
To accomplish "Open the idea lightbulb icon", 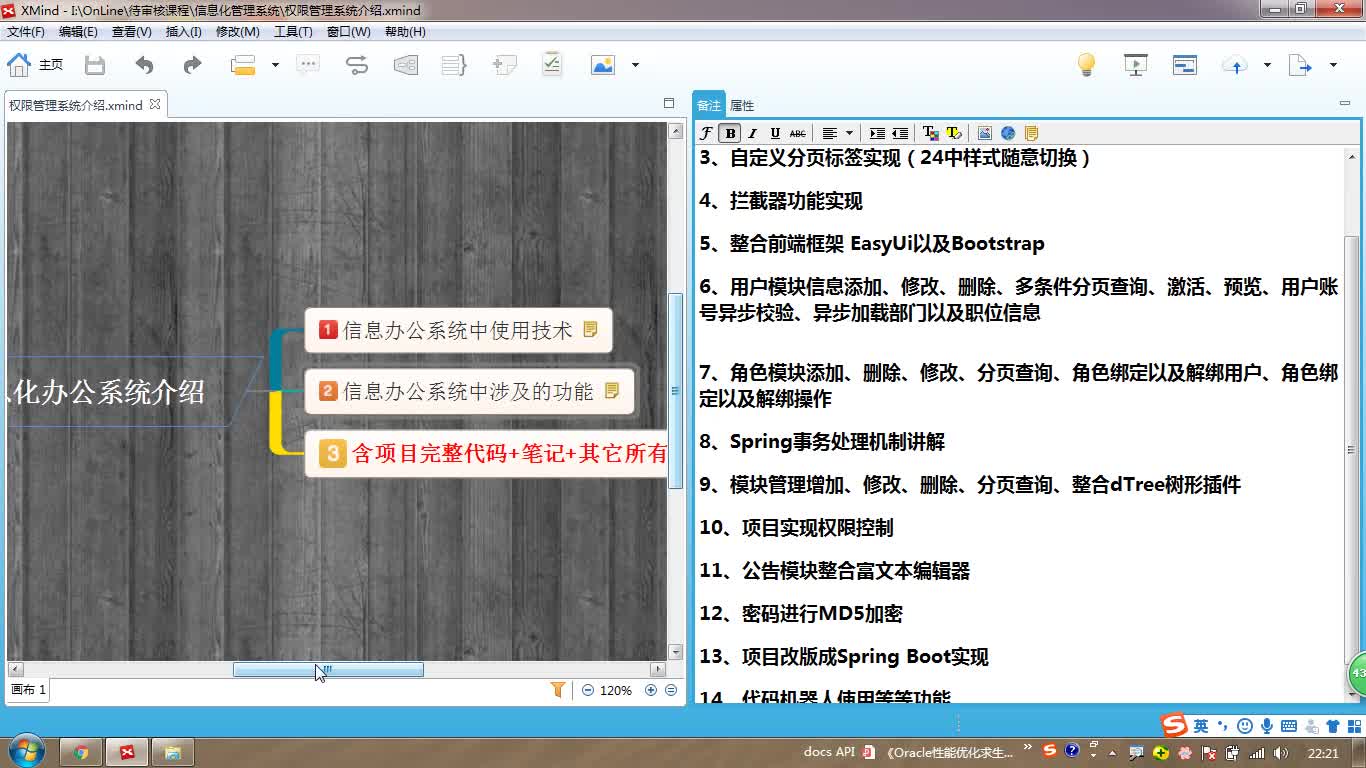I will [1086, 65].
